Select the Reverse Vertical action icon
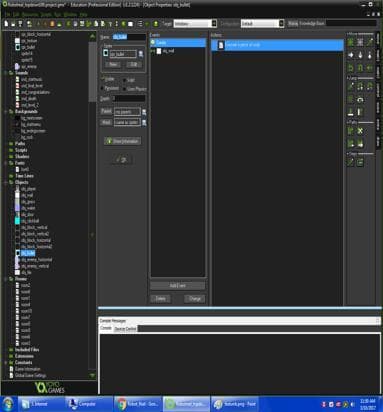This screenshot has height=412, width=383. [x=360, y=68]
